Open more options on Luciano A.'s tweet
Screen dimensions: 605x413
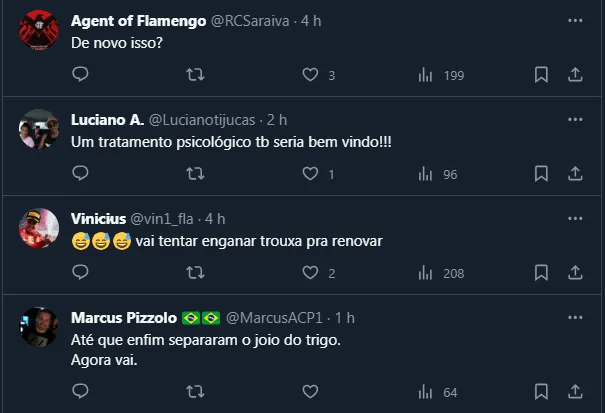coord(575,120)
